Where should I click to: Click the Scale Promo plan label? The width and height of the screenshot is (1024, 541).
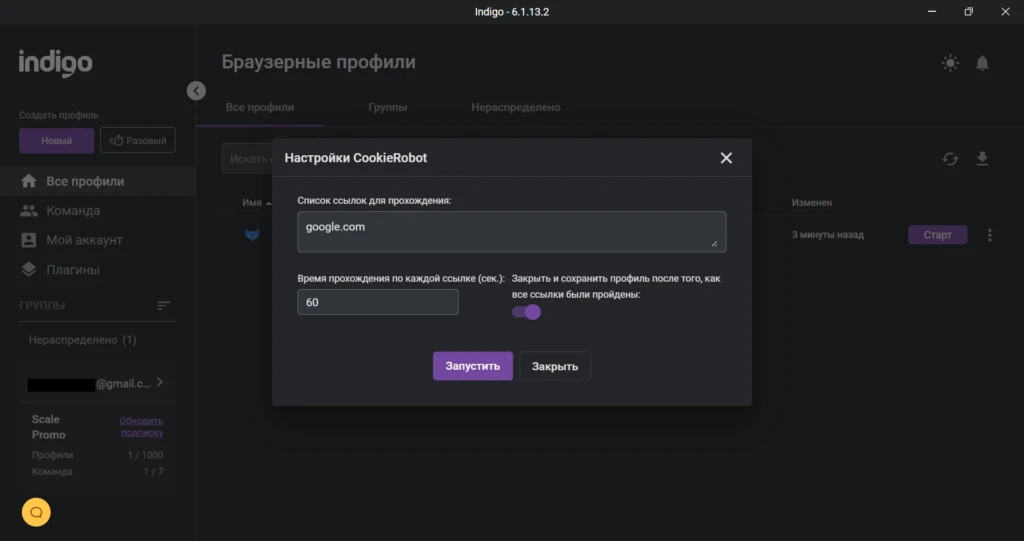[x=48, y=427]
